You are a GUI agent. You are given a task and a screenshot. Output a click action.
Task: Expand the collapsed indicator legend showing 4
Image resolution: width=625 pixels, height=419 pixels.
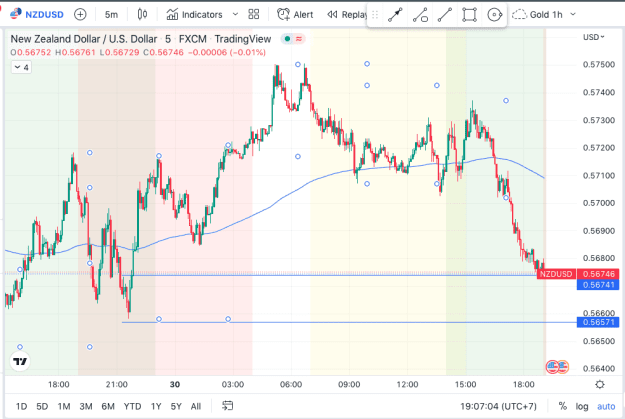click(21, 67)
